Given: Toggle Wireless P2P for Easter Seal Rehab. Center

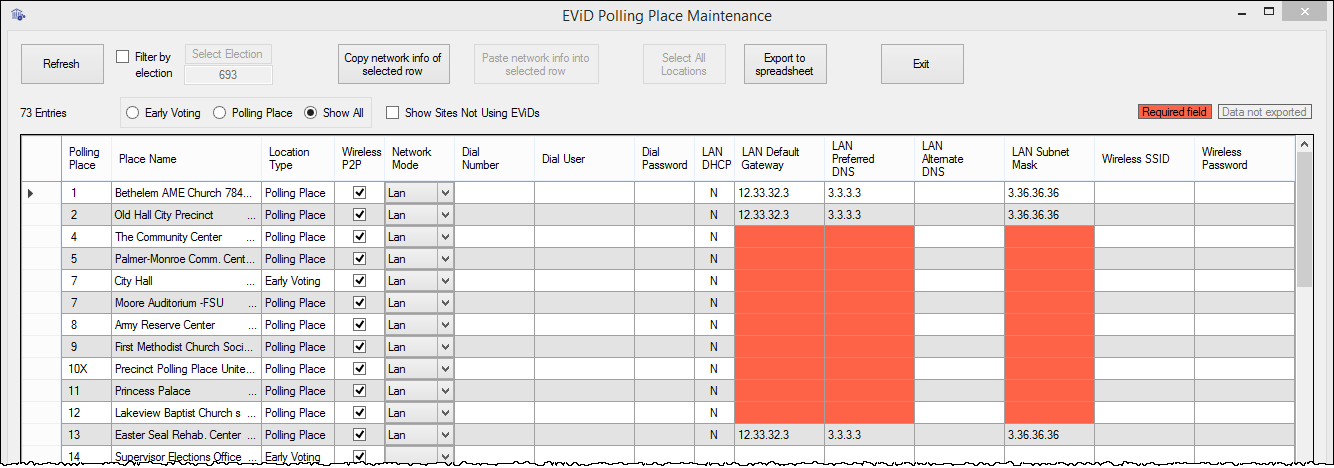Looking at the screenshot, I should click(359, 435).
